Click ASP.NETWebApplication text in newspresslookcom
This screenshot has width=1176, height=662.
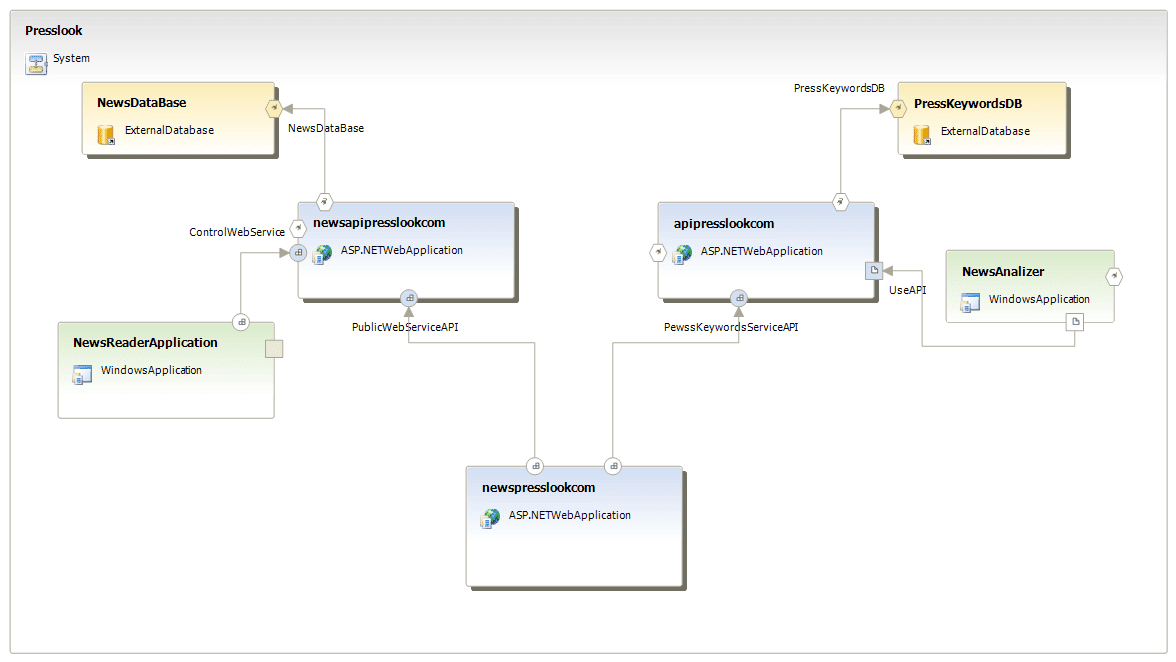[569, 515]
